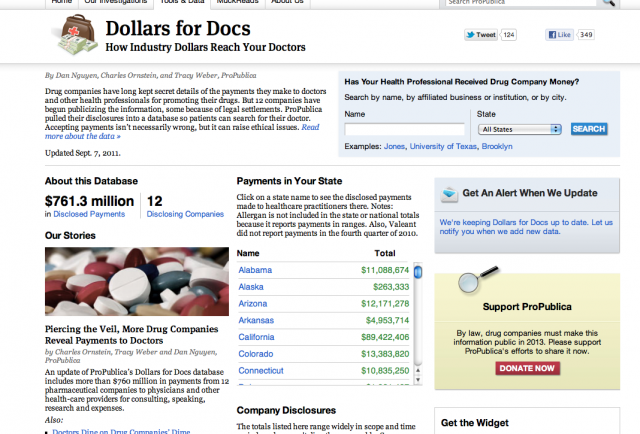Like the page on Facebook
Screen dimensions: 640x434
559,35
